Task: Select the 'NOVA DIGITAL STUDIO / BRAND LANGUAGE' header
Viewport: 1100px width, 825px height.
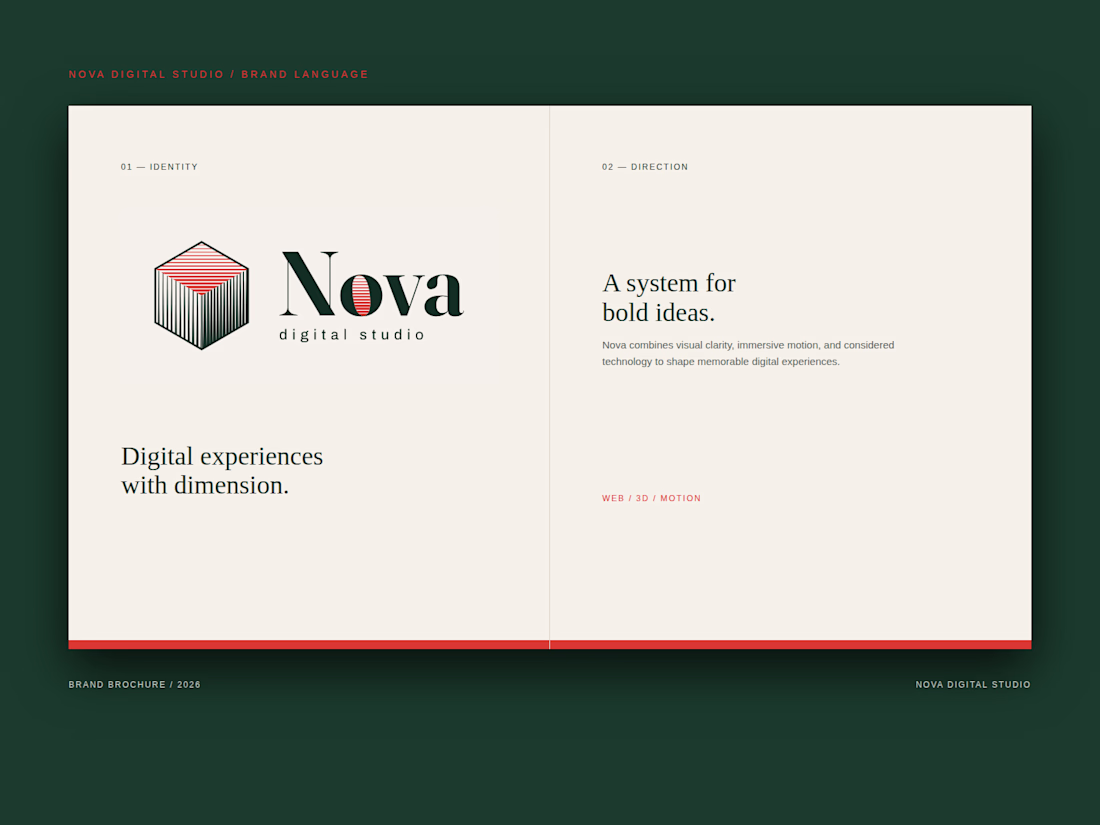Action: click(x=218, y=74)
